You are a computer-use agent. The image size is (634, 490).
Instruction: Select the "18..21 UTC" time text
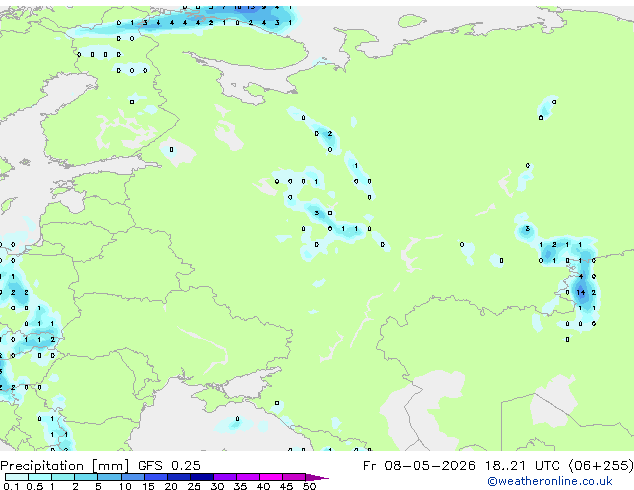(x=522, y=466)
